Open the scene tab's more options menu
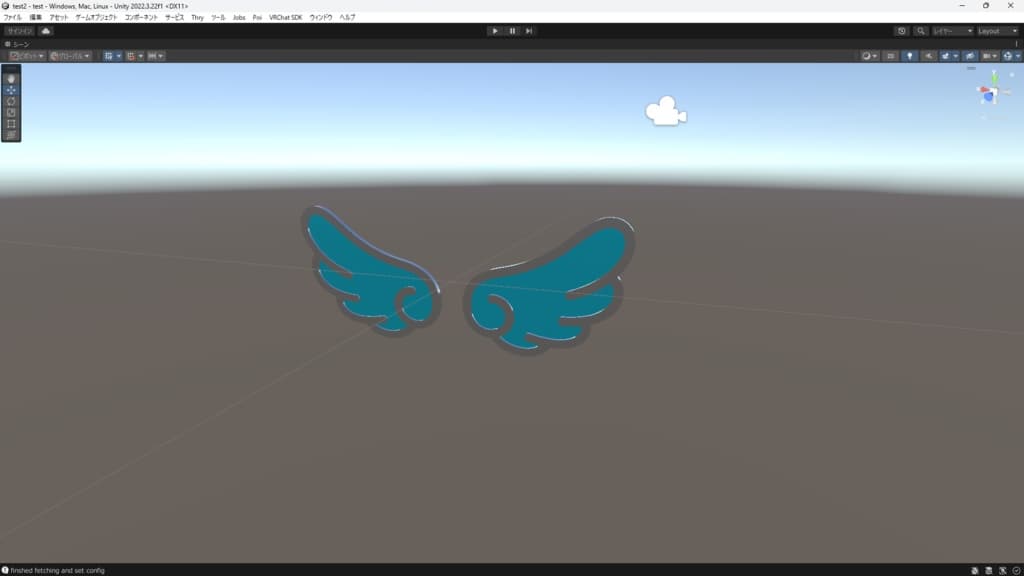The image size is (1024, 576). [x=1017, y=44]
